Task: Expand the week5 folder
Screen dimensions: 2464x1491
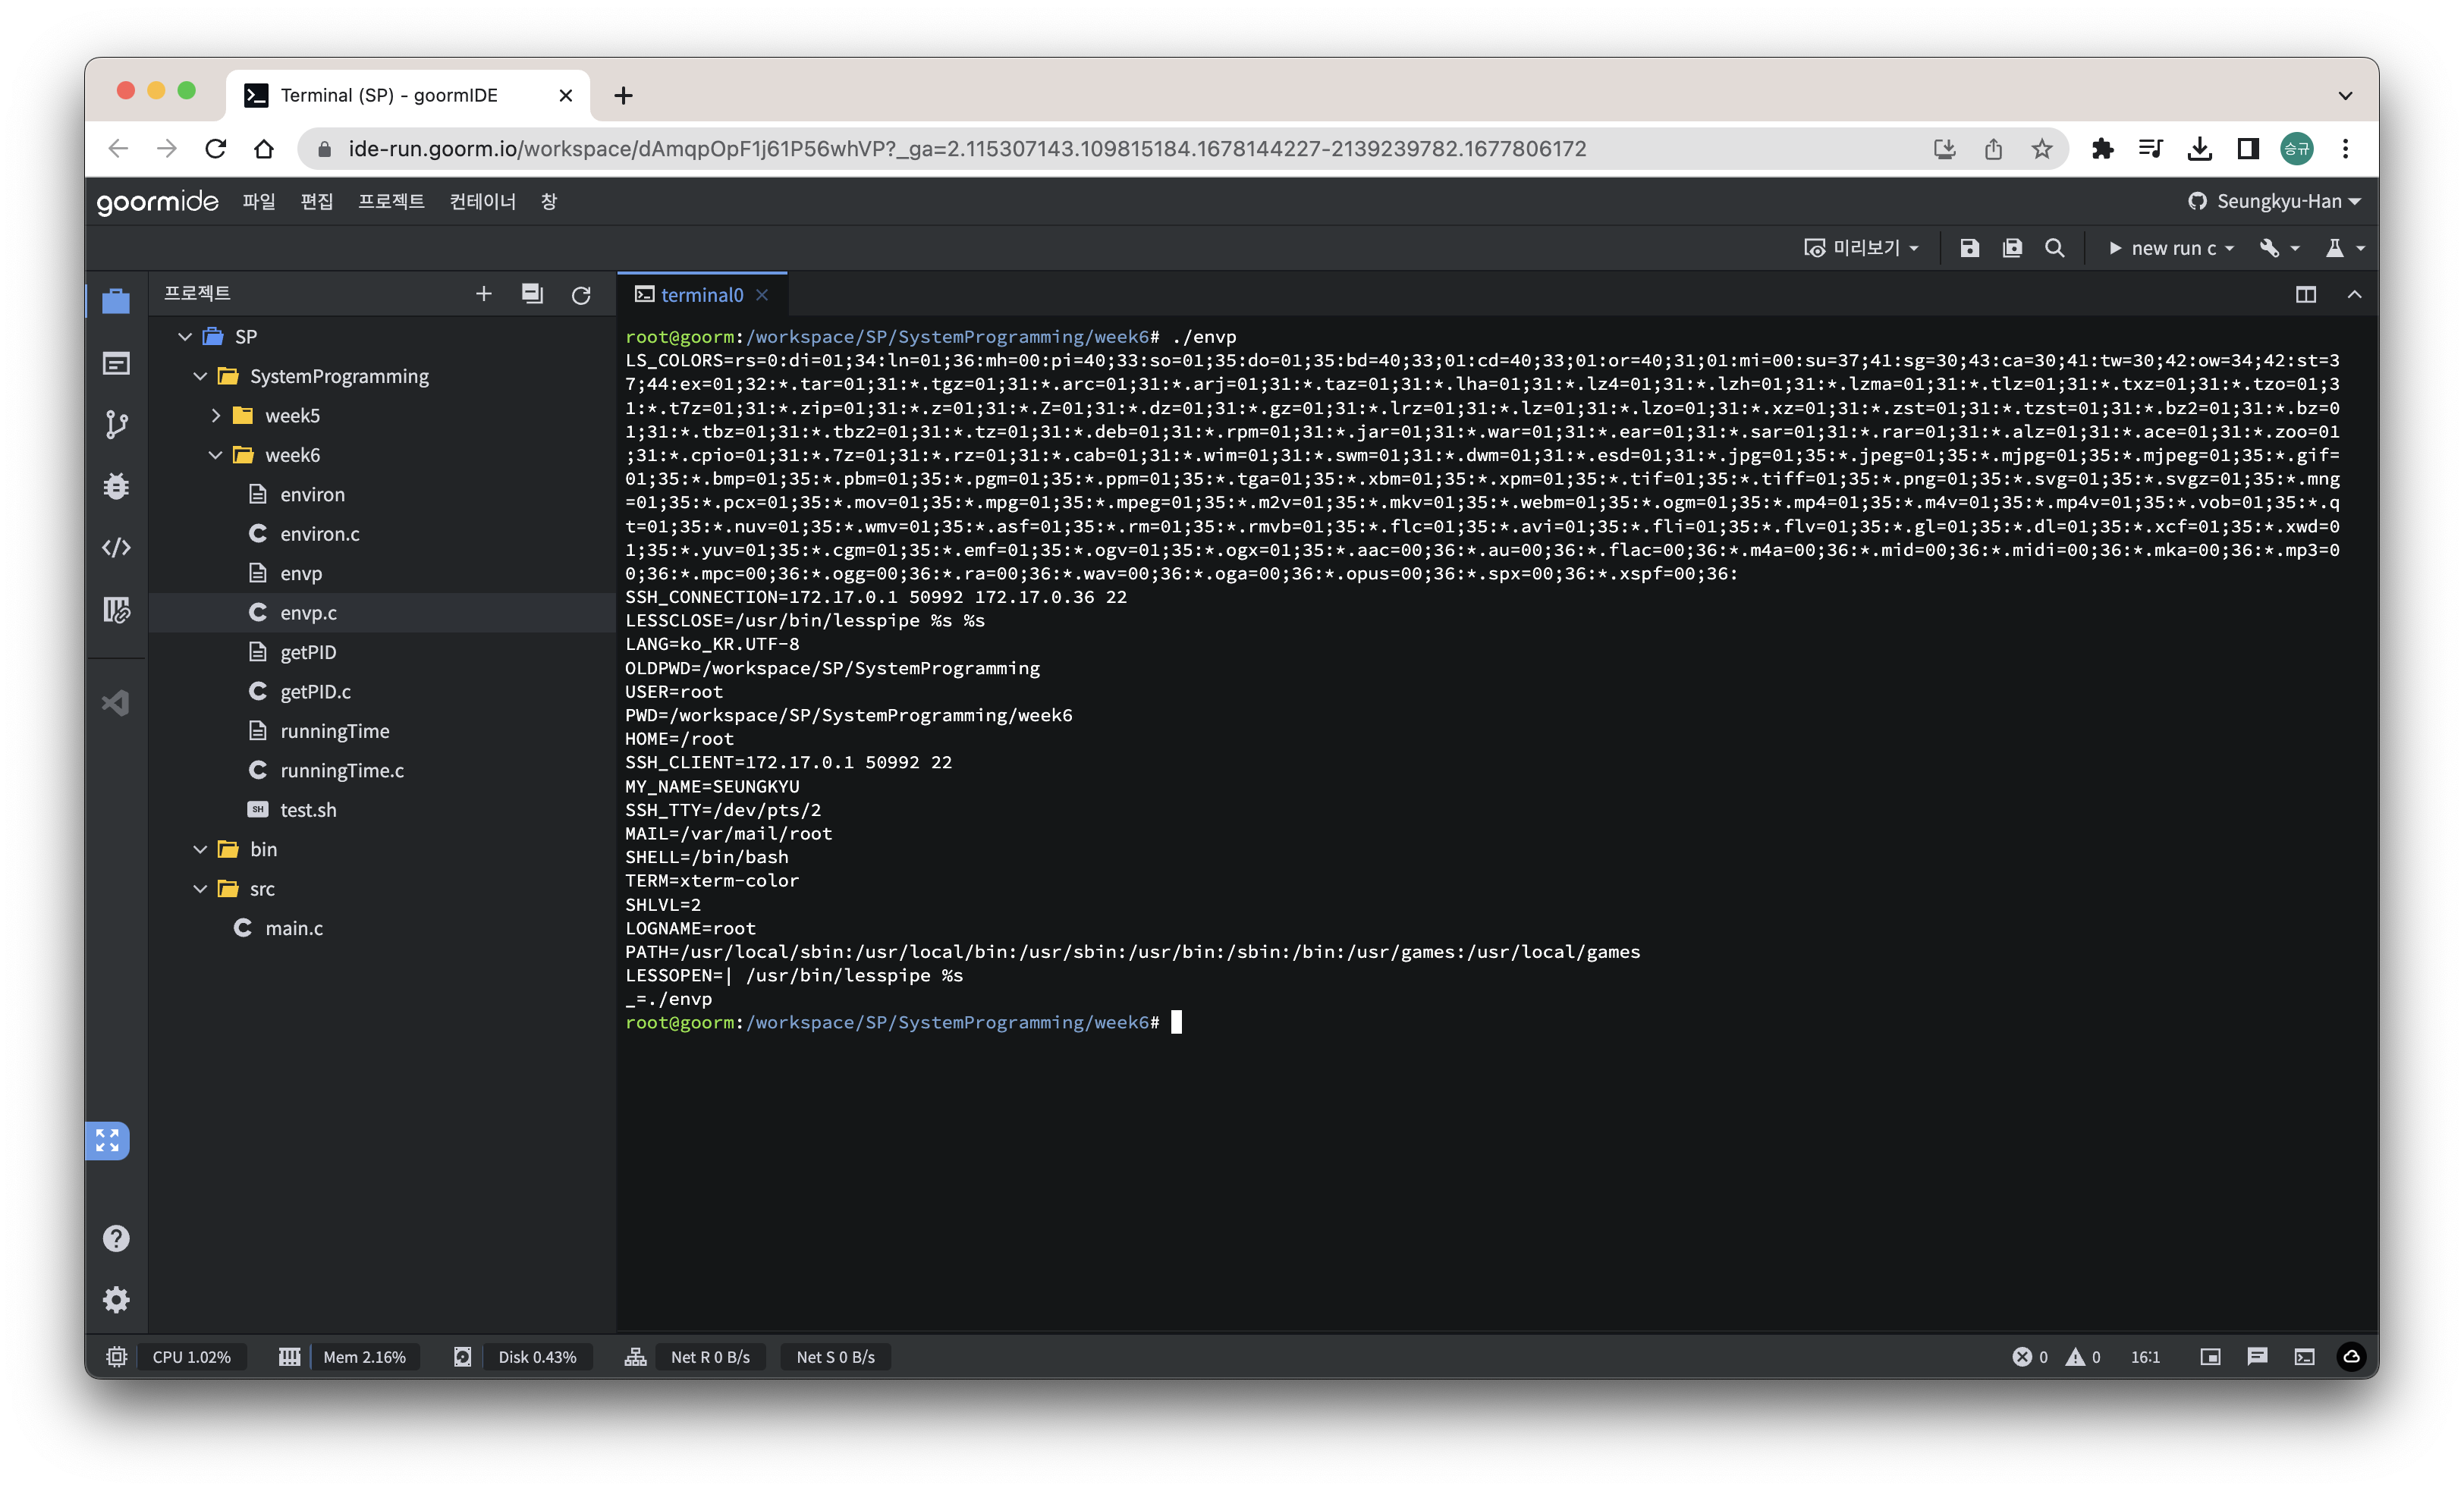Action: [215, 415]
